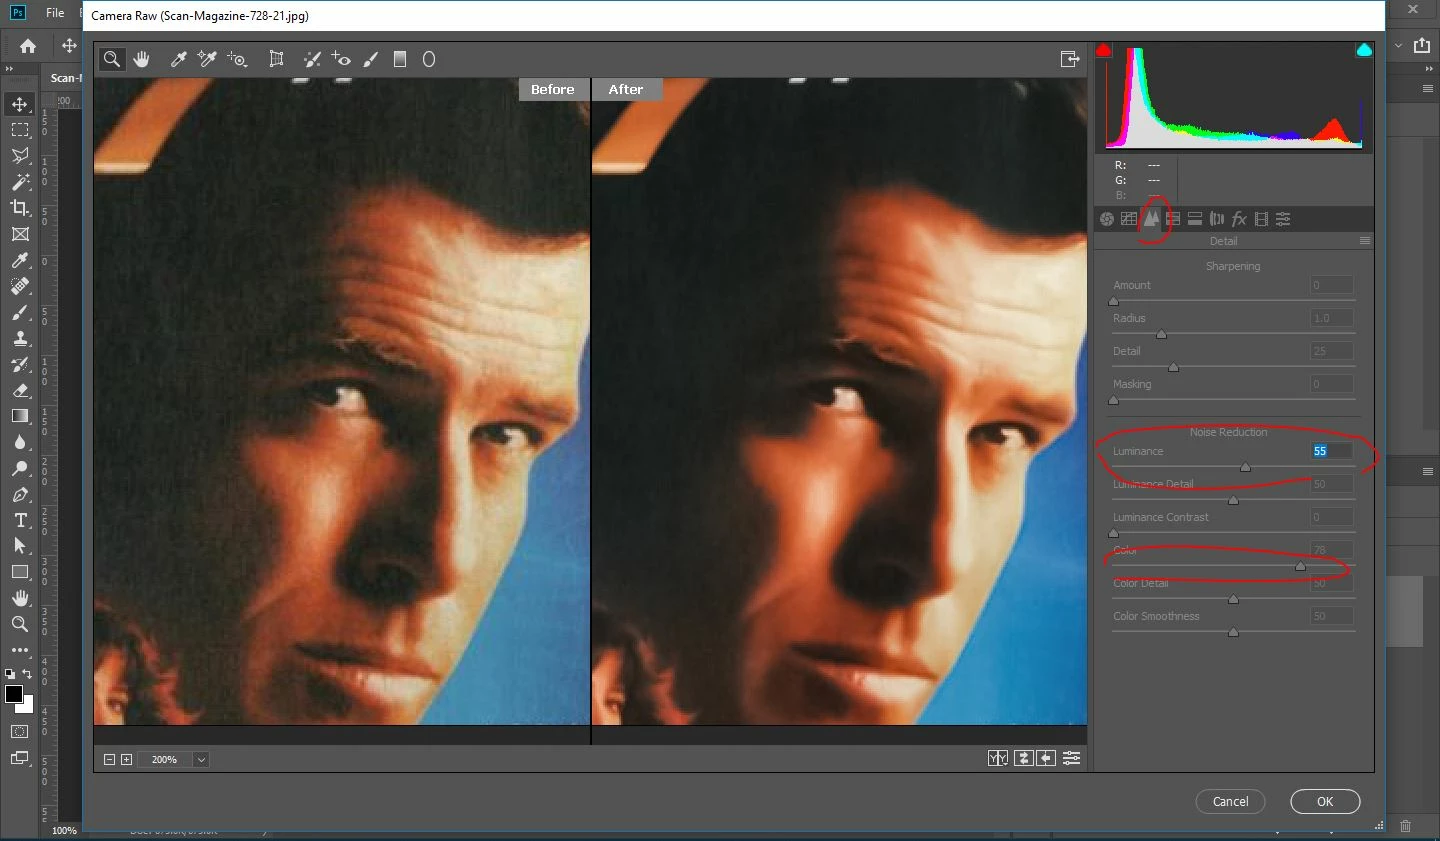
Task: Open the Presets panel tab
Action: tap(1283, 219)
